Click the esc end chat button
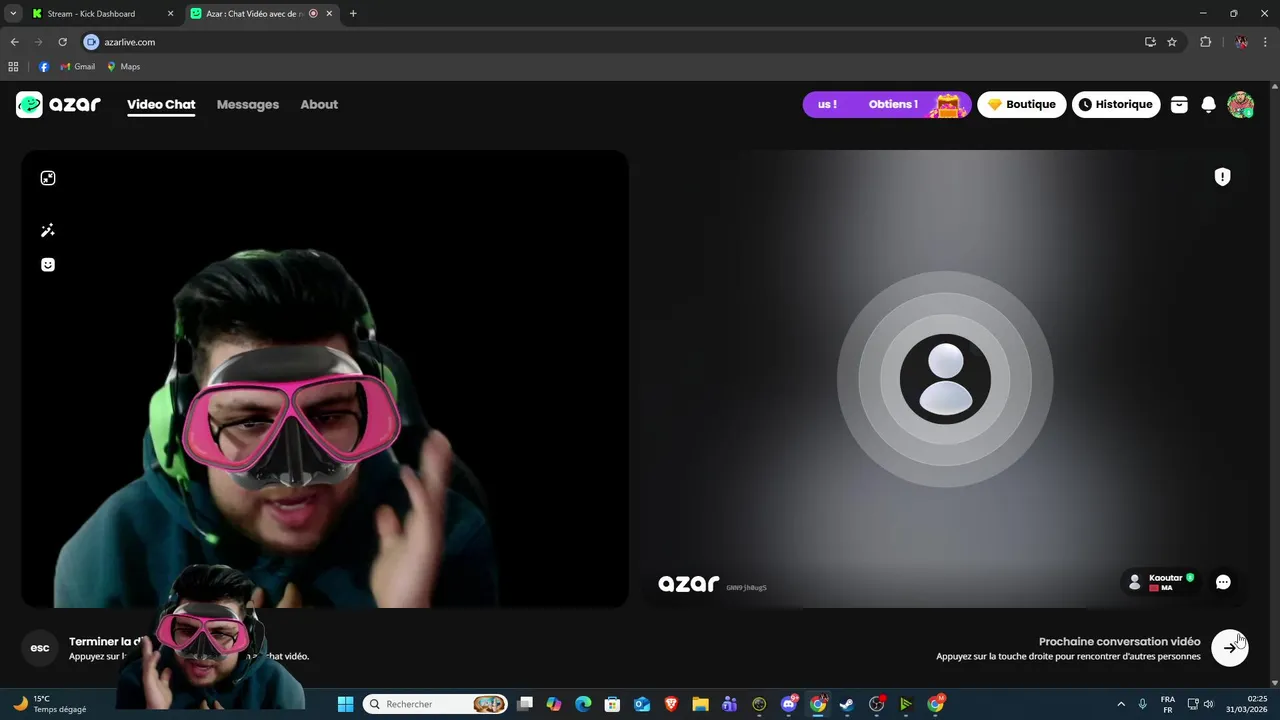The image size is (1280, 720). 40,648
